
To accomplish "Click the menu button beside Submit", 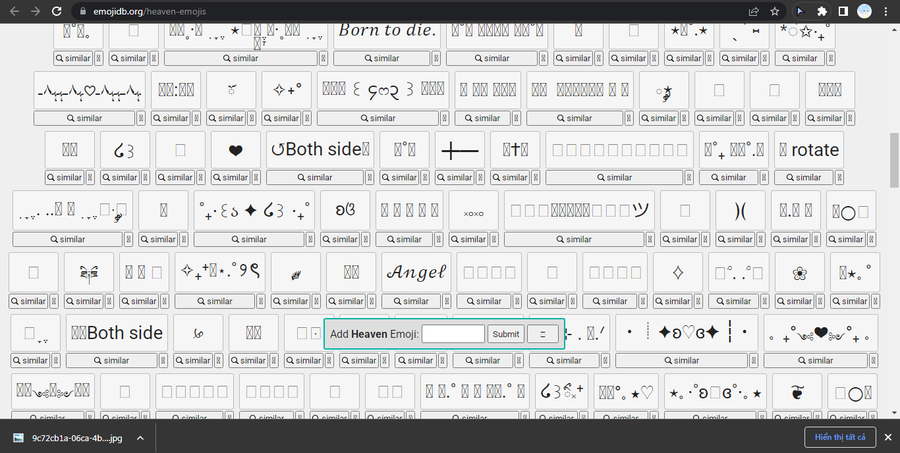I will click(x=542, y=334).
